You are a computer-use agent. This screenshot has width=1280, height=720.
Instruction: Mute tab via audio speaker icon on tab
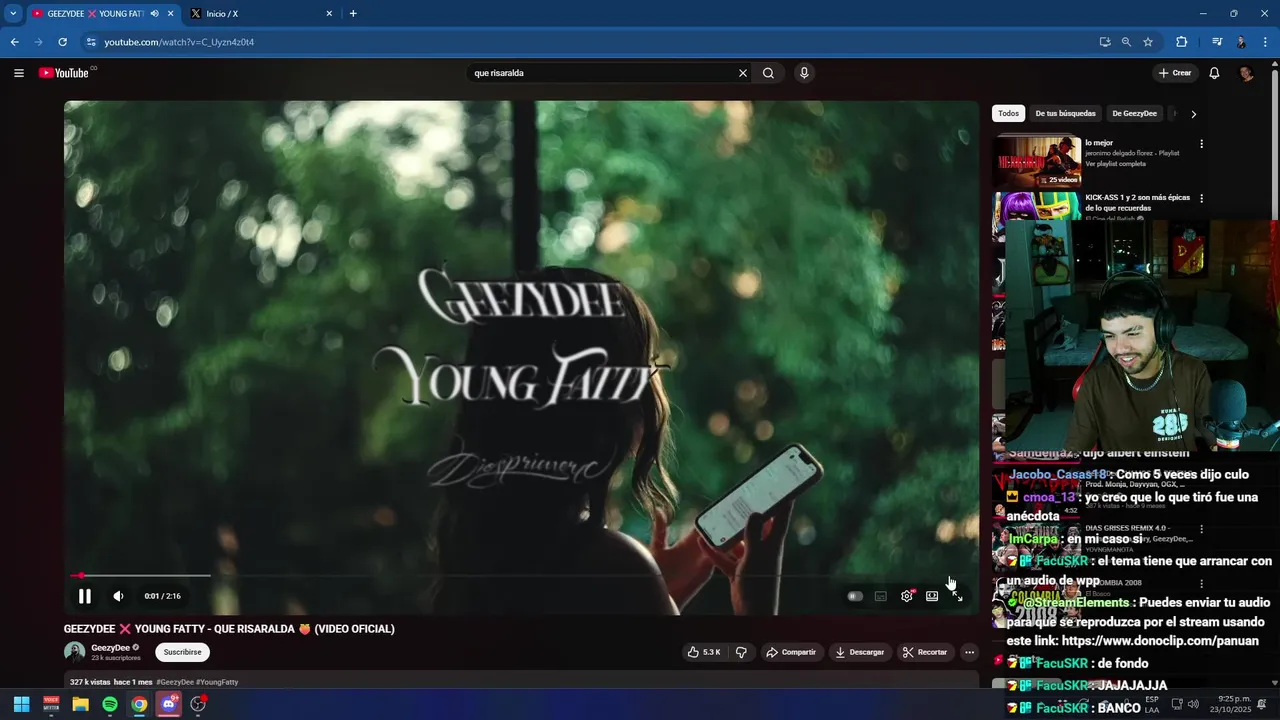pos(154,14)
